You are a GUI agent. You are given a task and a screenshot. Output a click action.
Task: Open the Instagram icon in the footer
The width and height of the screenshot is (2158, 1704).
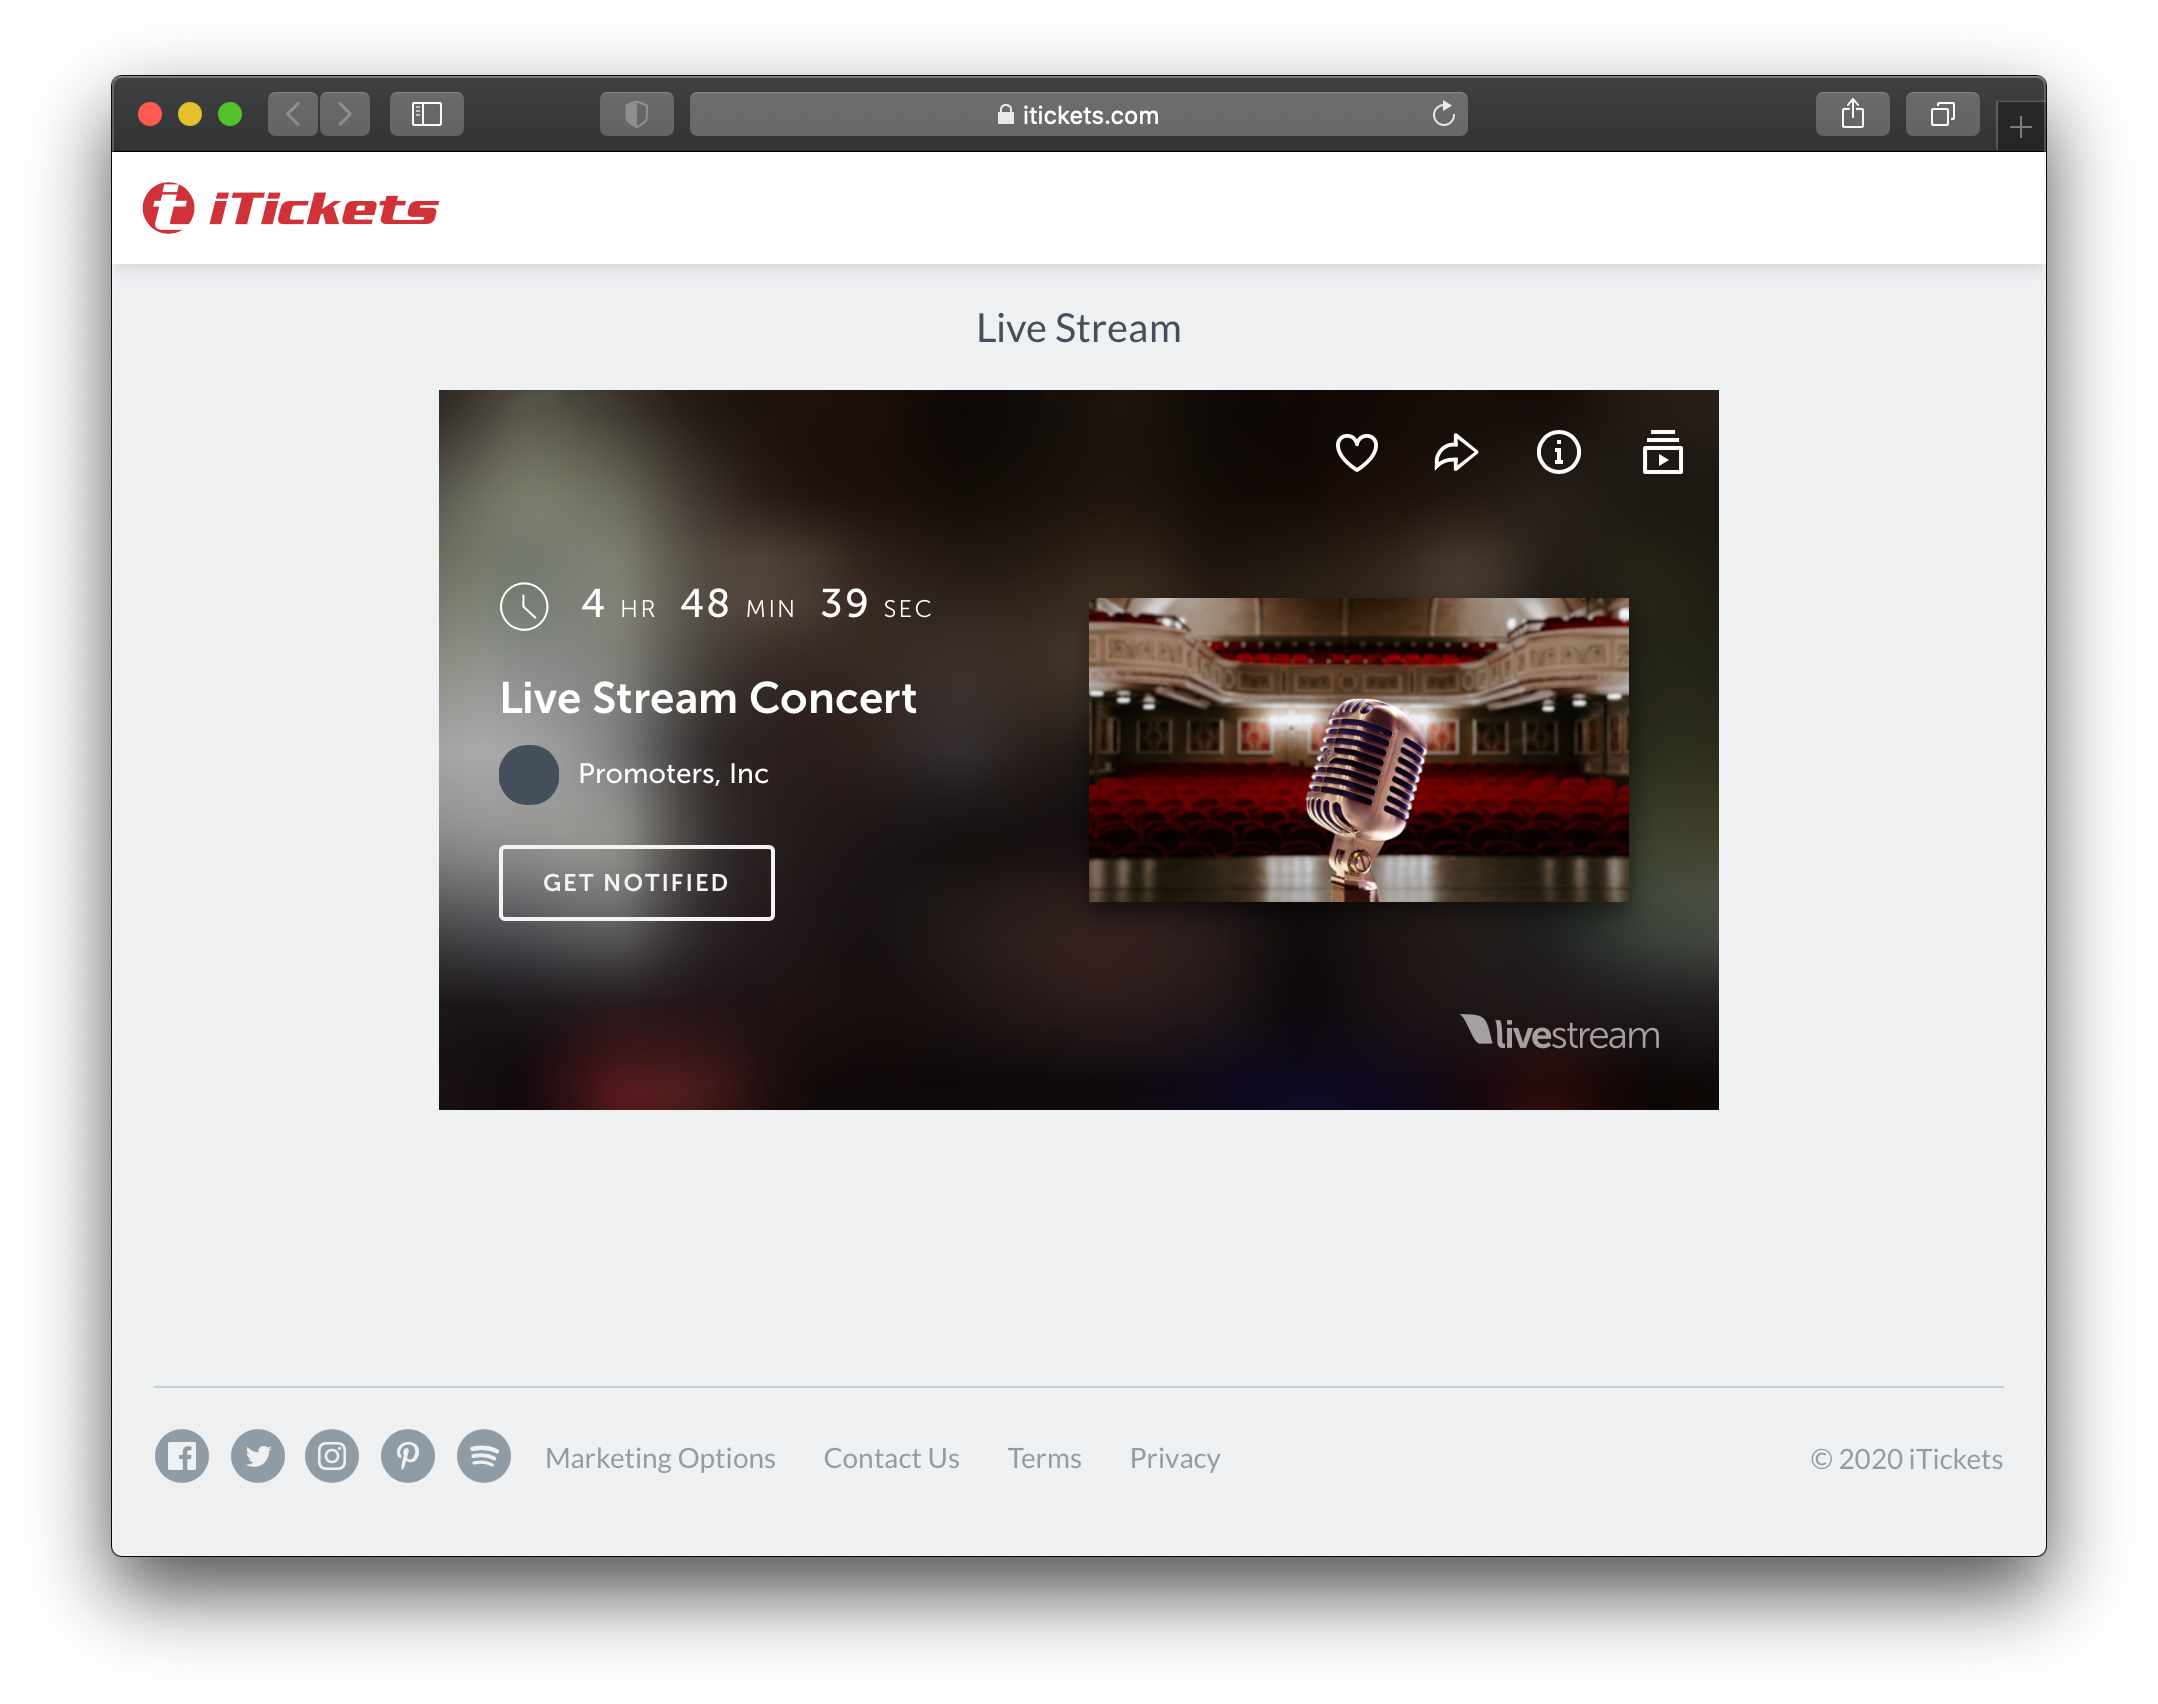pyautogui.click(x=332, y=1457)
